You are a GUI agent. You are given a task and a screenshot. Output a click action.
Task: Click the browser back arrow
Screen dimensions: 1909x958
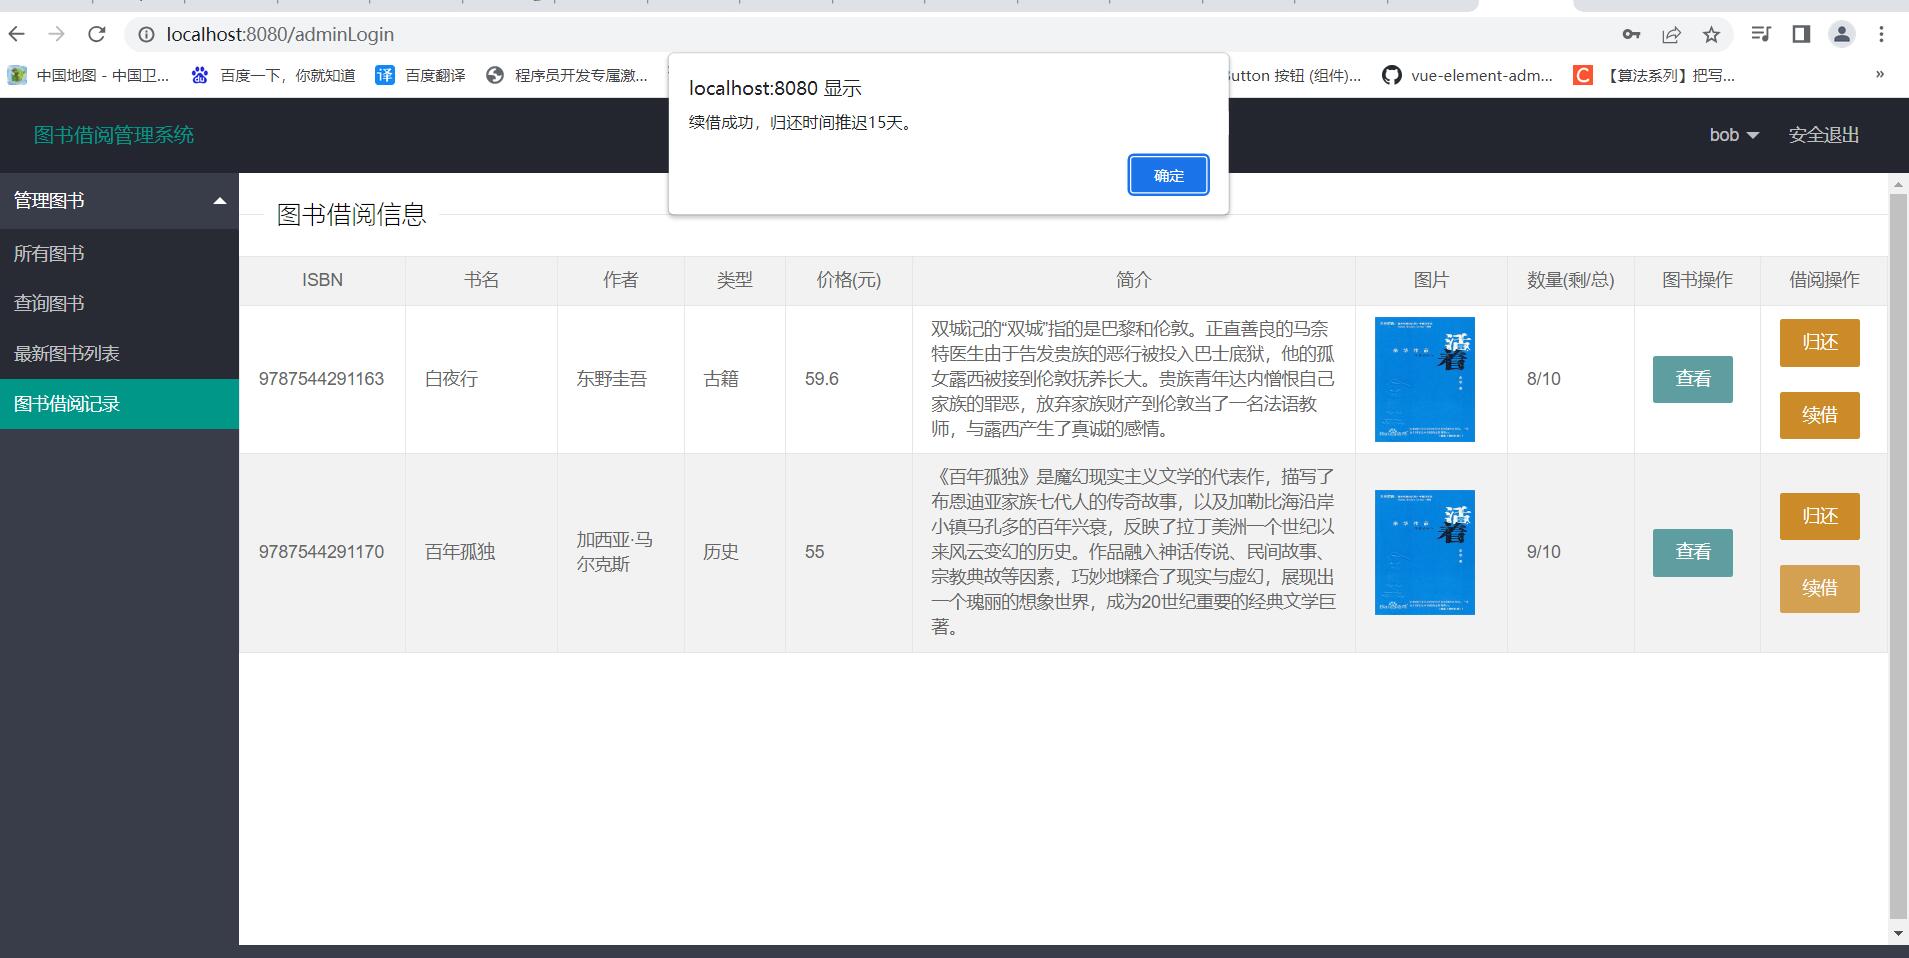click(17, 34)
